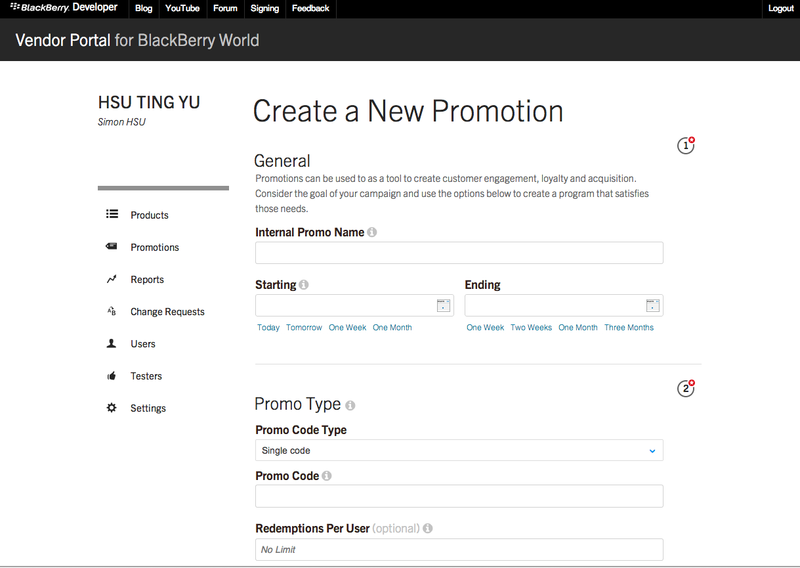Click the info icon beside Internal Promo Name

pyautogui.click(x=372, y=232)
